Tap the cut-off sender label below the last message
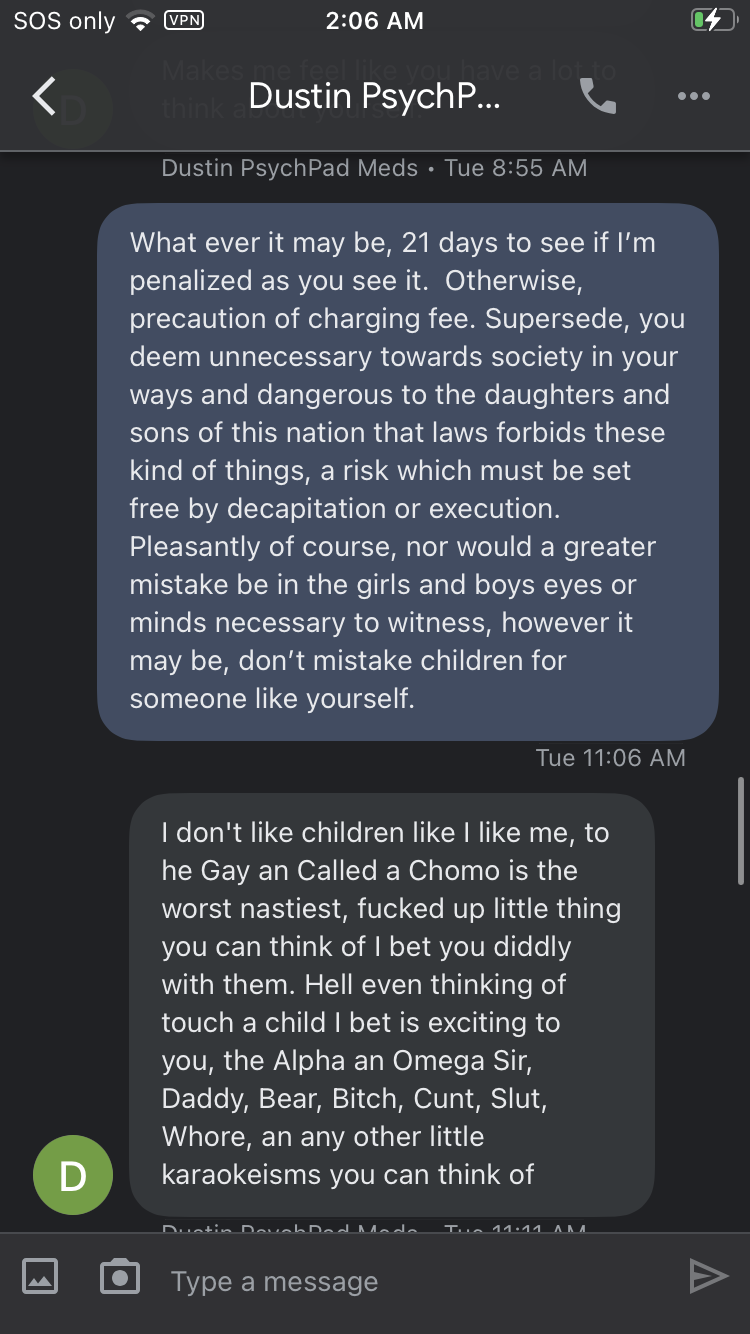Viewport: 750px width, 1334px height. click(374, 1227)
